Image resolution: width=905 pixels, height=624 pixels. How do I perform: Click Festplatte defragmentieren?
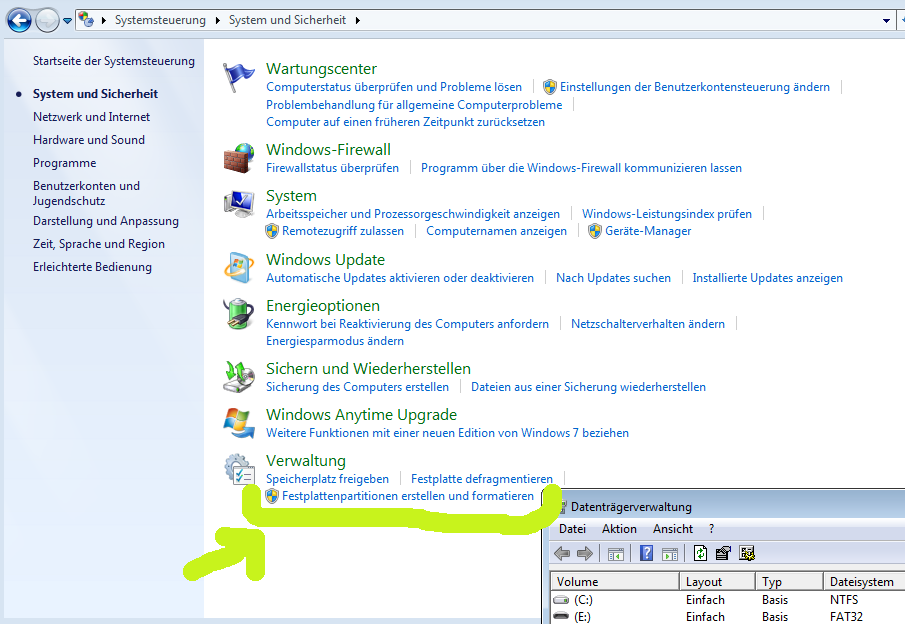(481, 479)
